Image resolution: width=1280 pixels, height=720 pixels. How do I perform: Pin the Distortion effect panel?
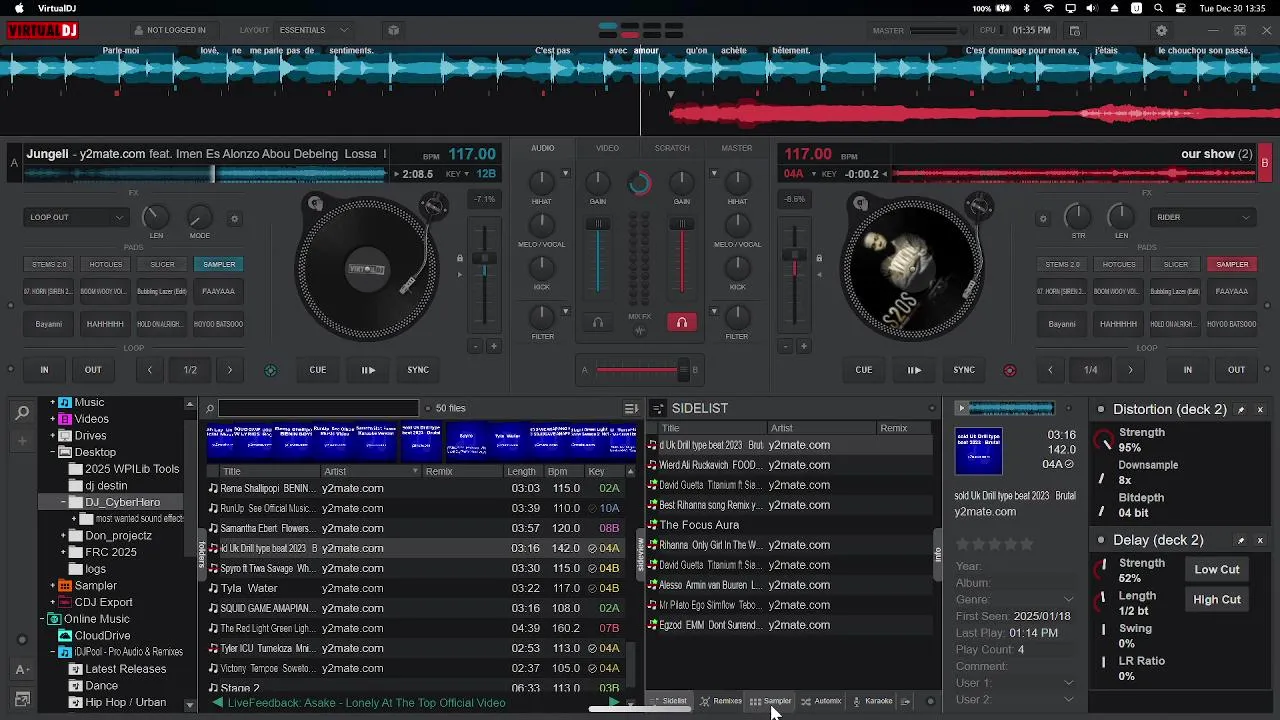(1241, 410)
